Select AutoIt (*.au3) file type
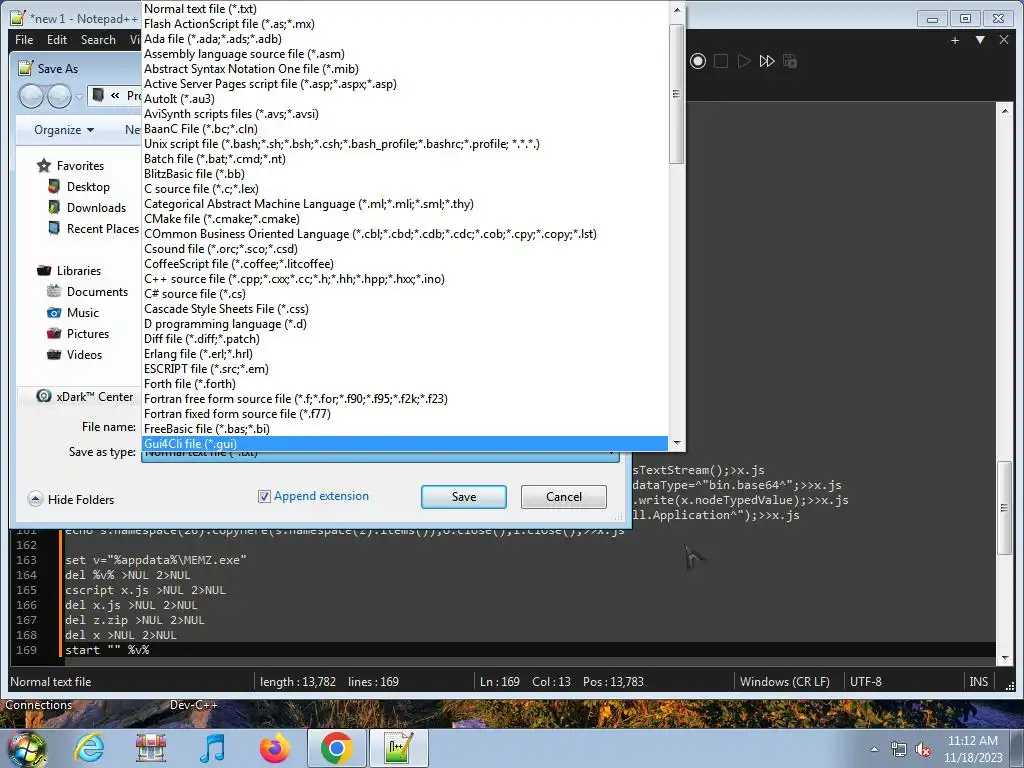This screenshot has width=1024, height=768. click(x=405, y=99)
